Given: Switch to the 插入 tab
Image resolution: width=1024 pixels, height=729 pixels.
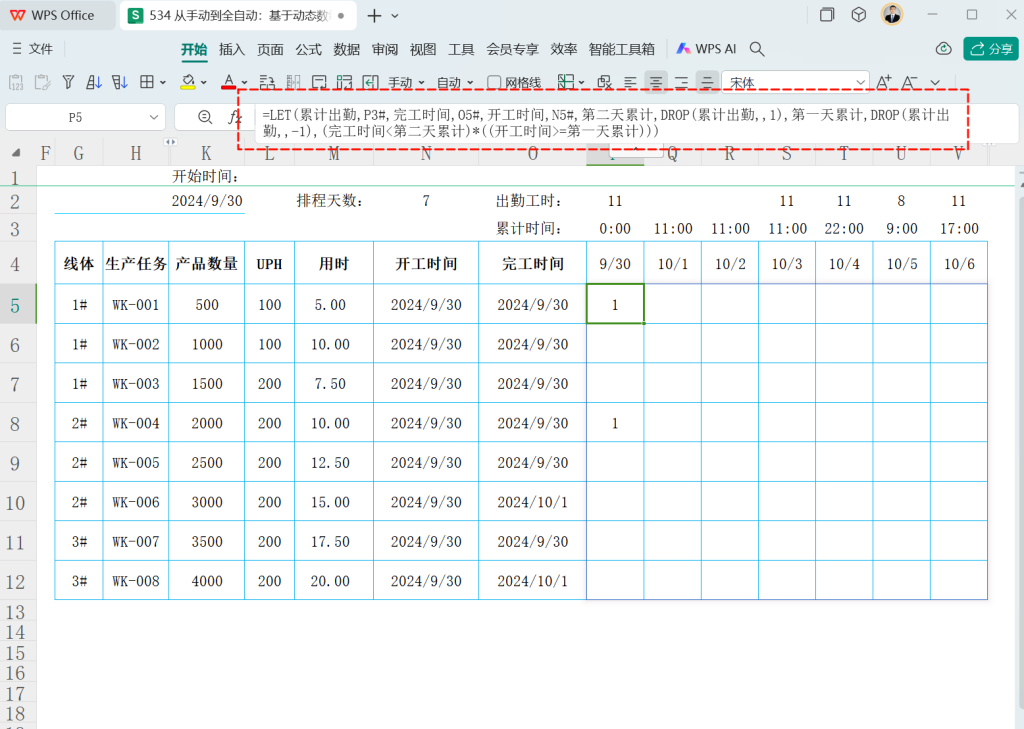Looking at the screenshot, I should coord(232,50).
